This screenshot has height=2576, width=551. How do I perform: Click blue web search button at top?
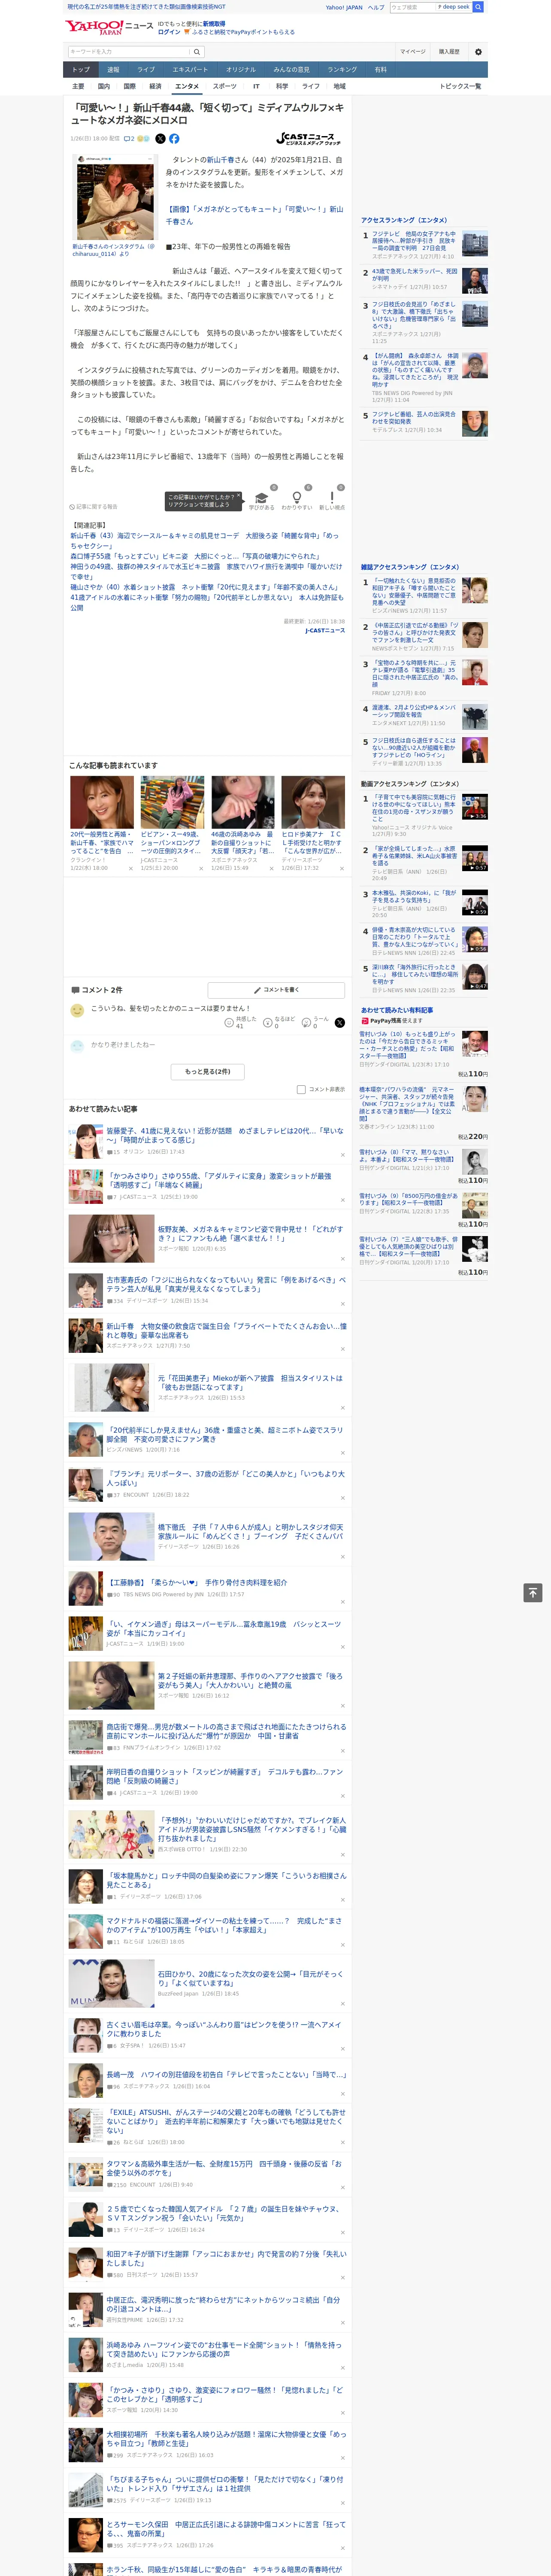[478, 7]
